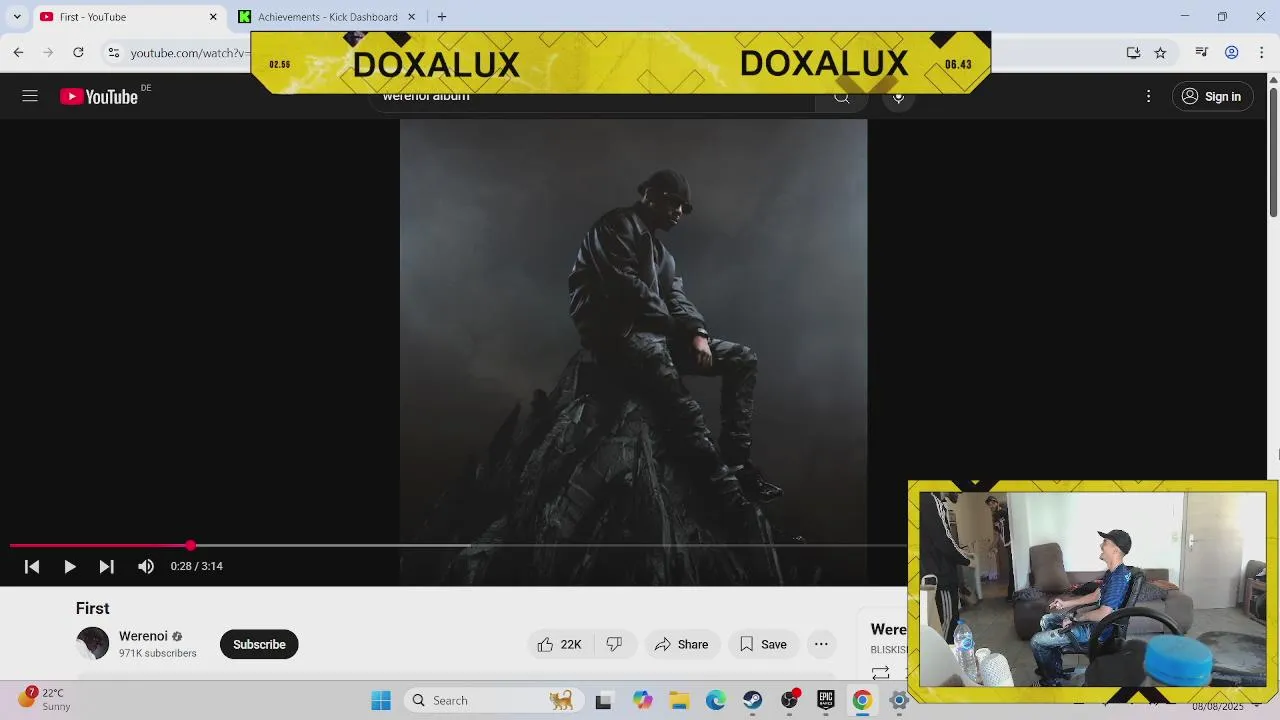Skip to the next video
Viewport: 1280px width, 720px height.
click(106, 566)
